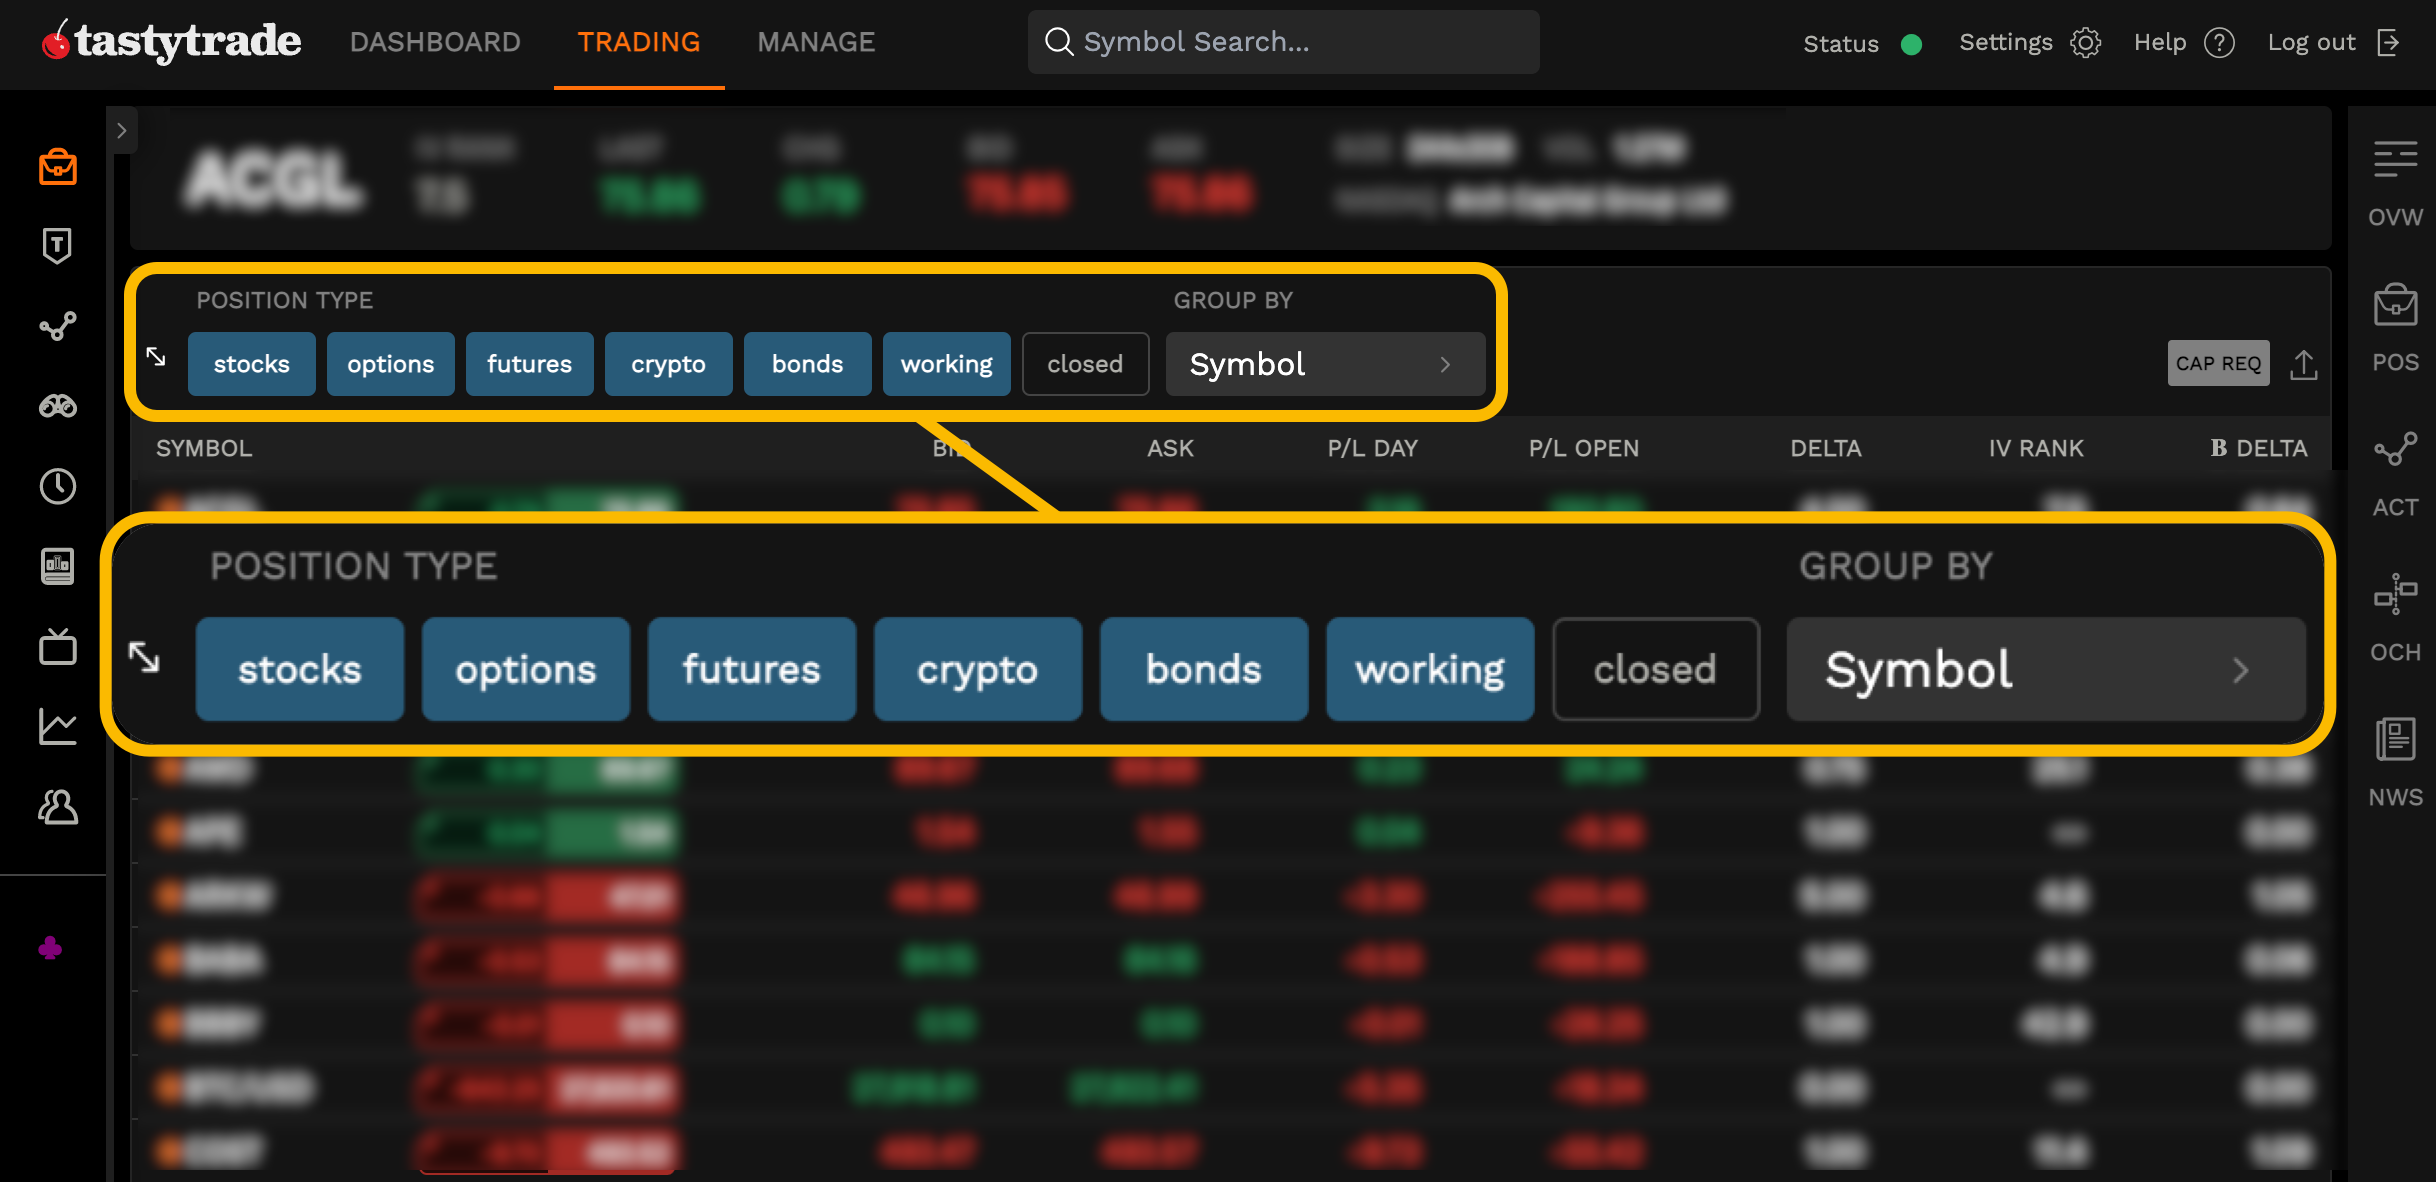This screenshot has height=1182, width=2436.
Task: Select the trade journal icon in left sidebar
Action: (x=57, y=567)
